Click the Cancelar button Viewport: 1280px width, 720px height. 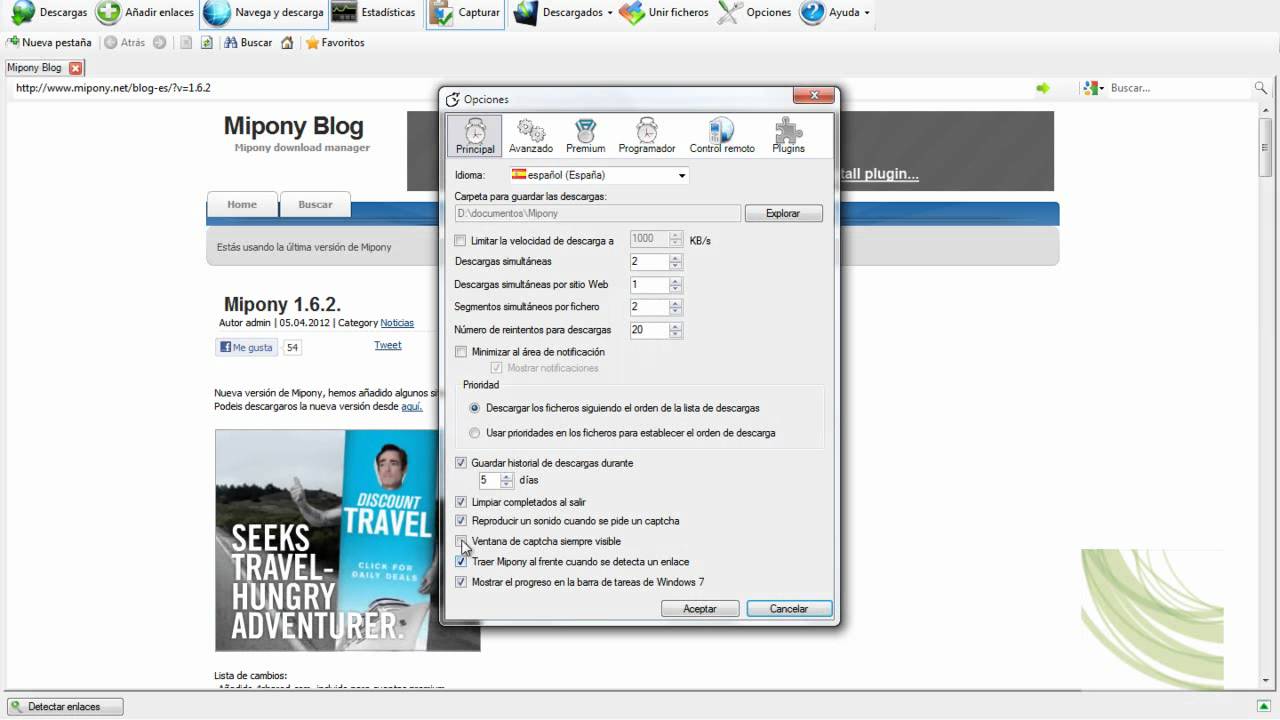tap(789, 608)
